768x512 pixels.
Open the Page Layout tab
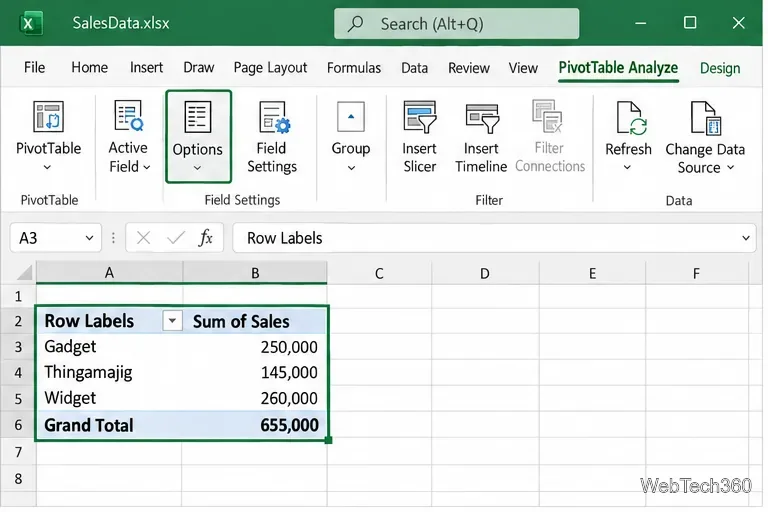point(270,68)
